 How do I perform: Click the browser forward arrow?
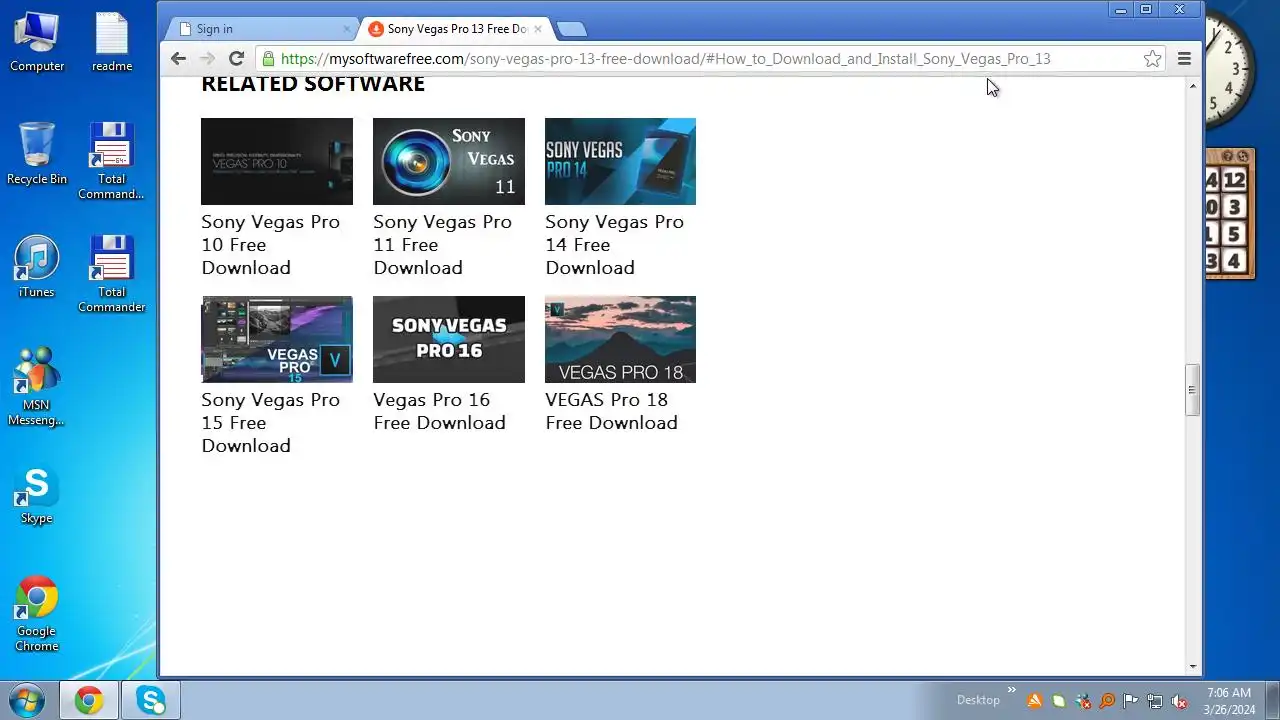coord(207,59)
